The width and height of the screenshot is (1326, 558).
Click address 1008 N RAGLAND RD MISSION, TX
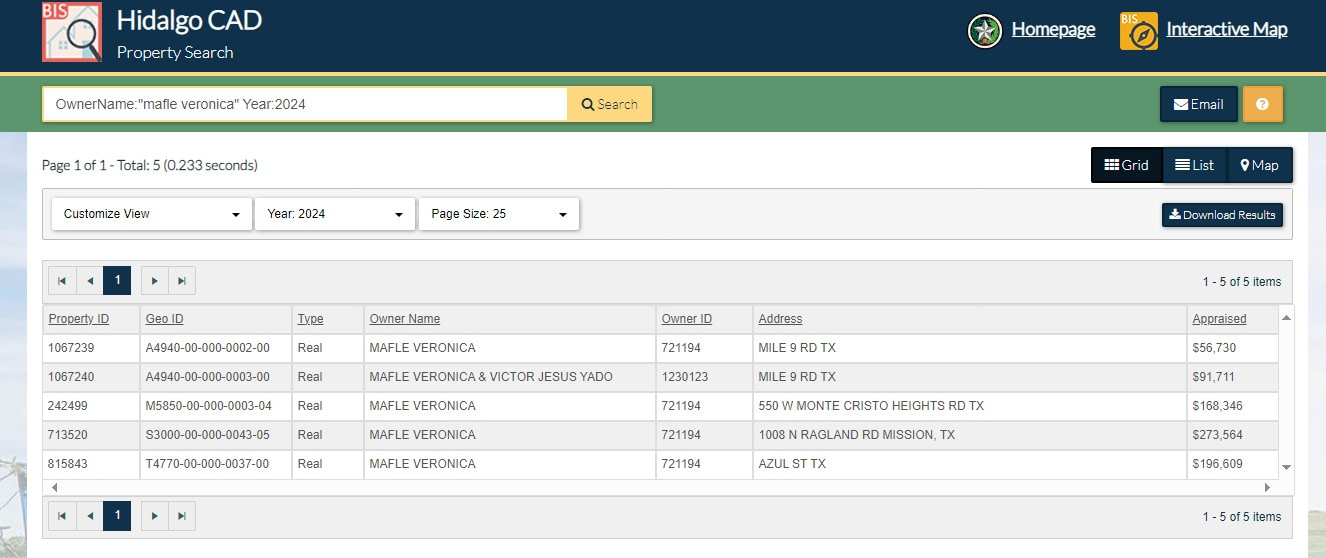click(857, 435)
